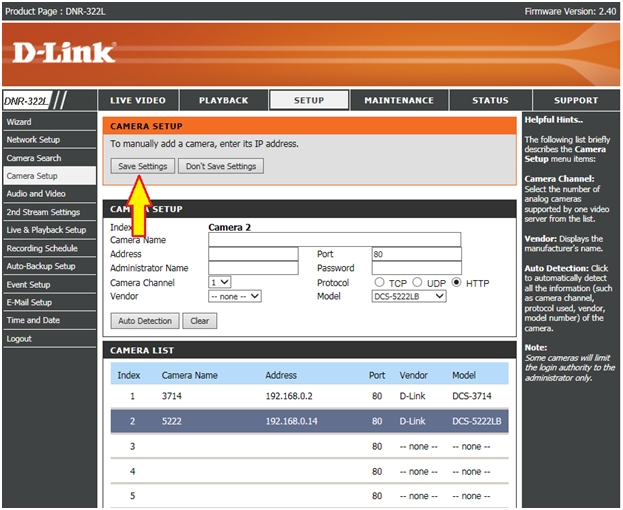Switch to the Live Video tab

coord(138,101)
